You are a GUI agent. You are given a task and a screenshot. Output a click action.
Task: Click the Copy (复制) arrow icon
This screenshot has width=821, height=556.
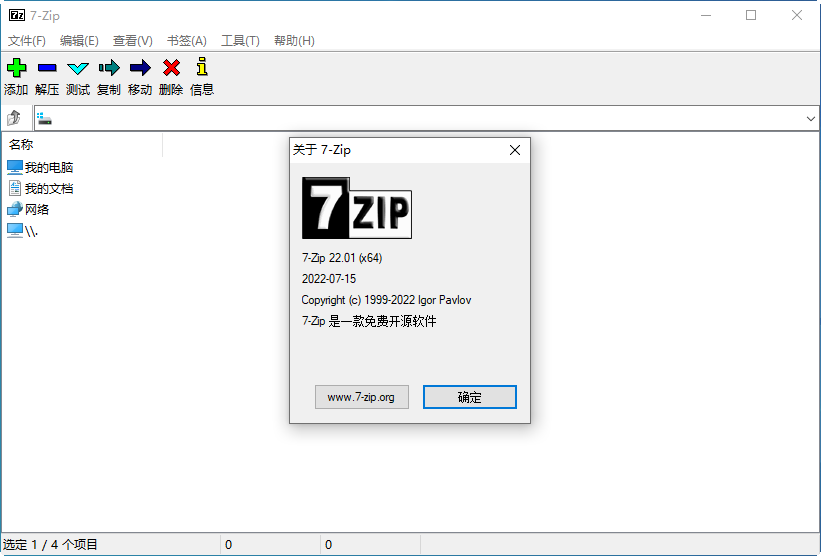click(x=109, y=68)
